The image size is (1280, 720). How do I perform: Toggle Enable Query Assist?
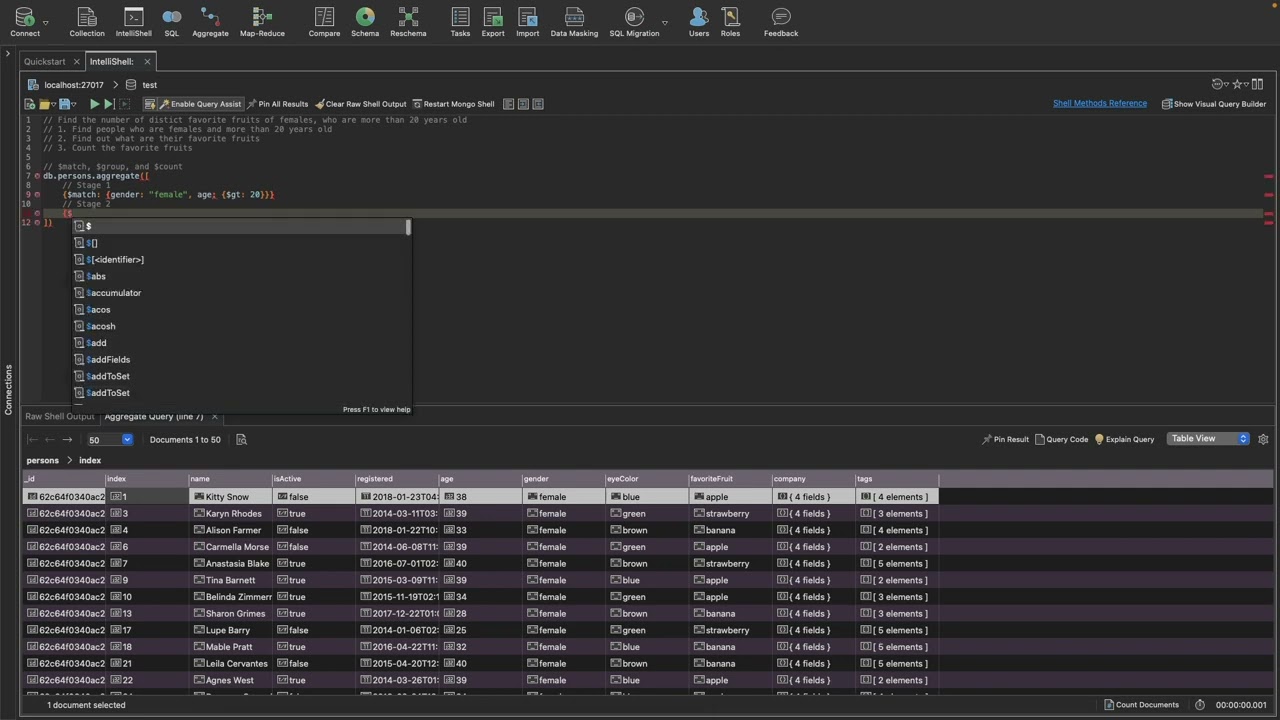[x=200, y=104]
